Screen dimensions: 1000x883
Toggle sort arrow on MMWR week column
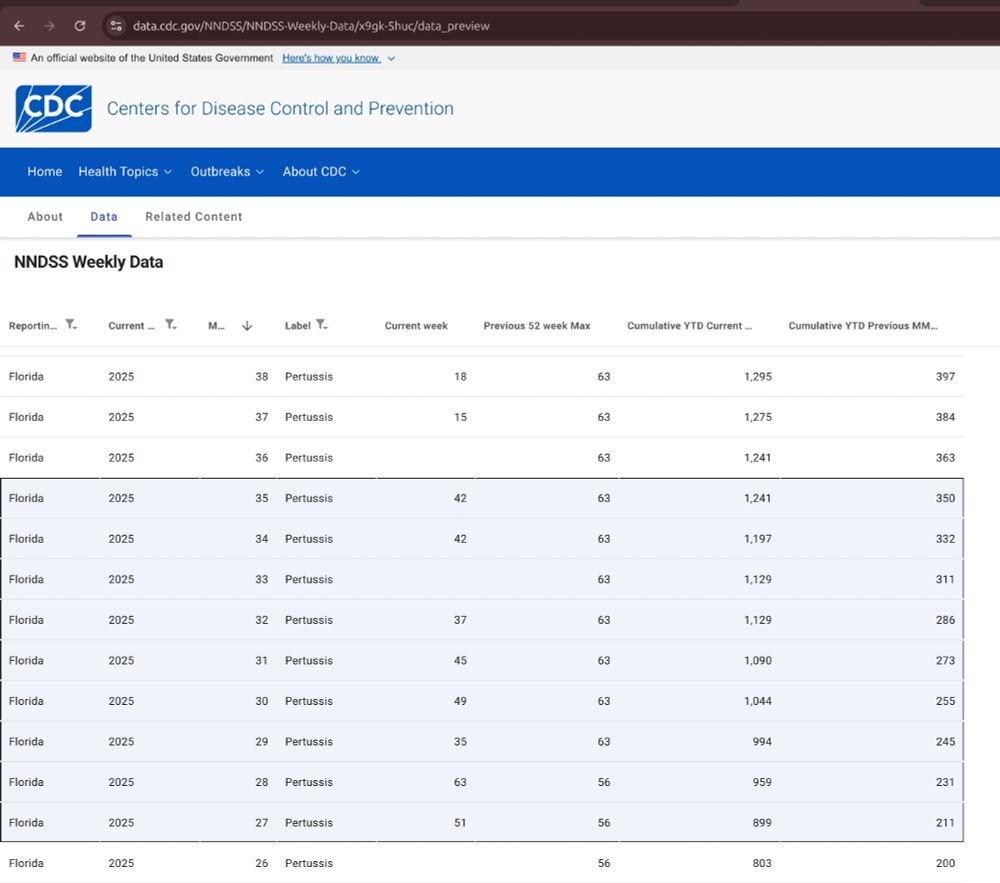pos(247,326)
